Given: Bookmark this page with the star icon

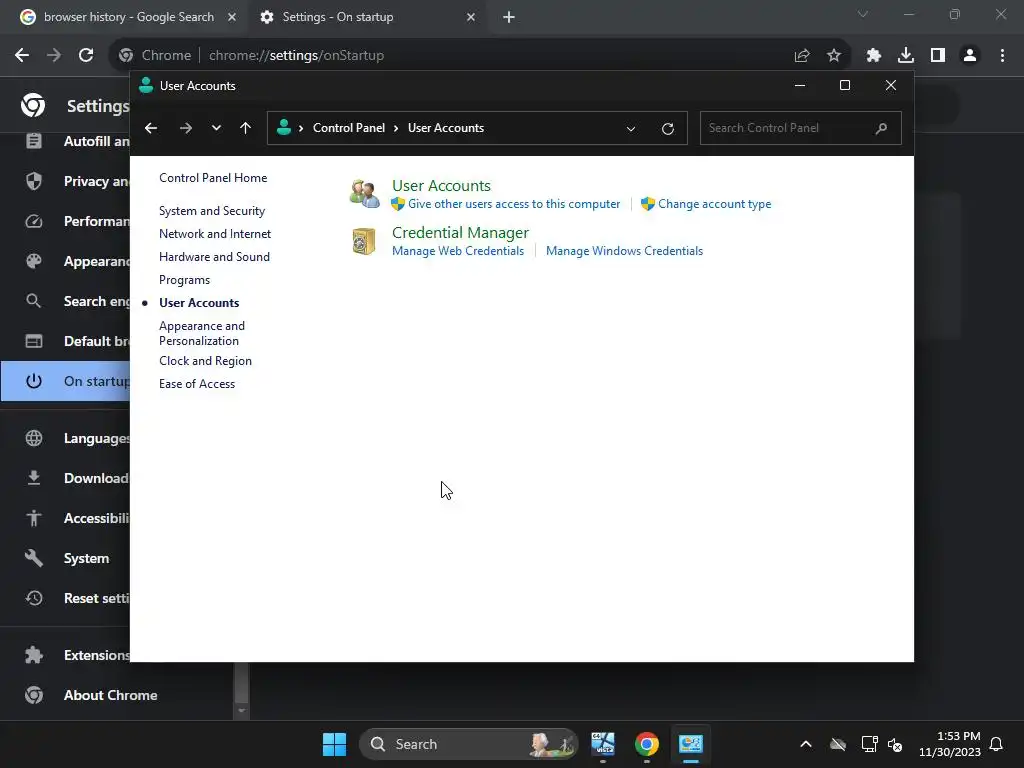Looking at the screenshot, I should 834,56.
